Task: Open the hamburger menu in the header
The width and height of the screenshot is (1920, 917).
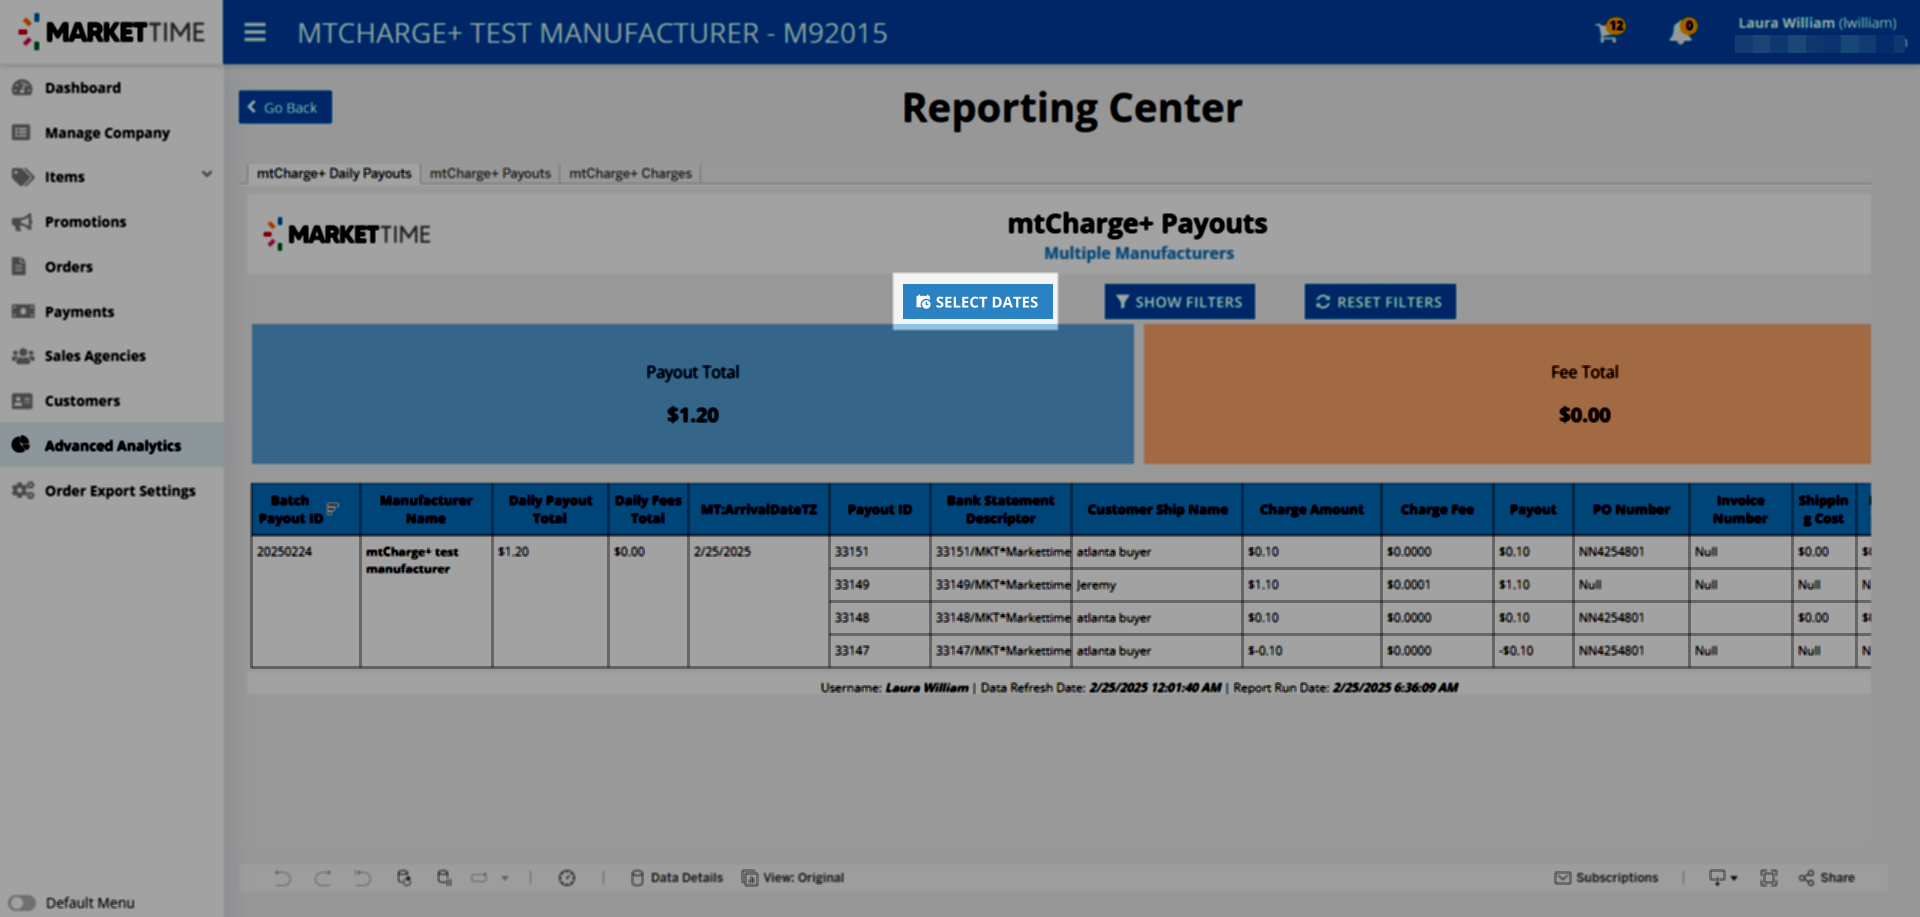Action: click(255, 33)
